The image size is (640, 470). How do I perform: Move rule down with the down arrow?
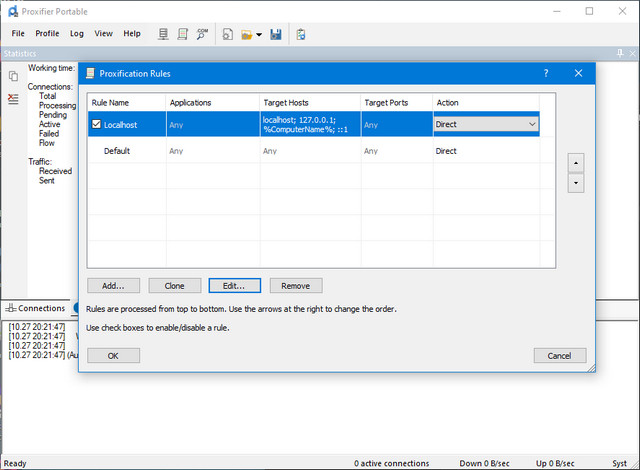pos(575,184)
